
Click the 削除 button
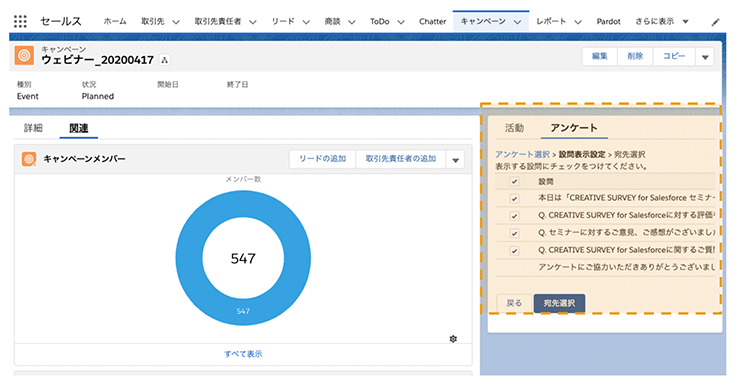(635, 56)
